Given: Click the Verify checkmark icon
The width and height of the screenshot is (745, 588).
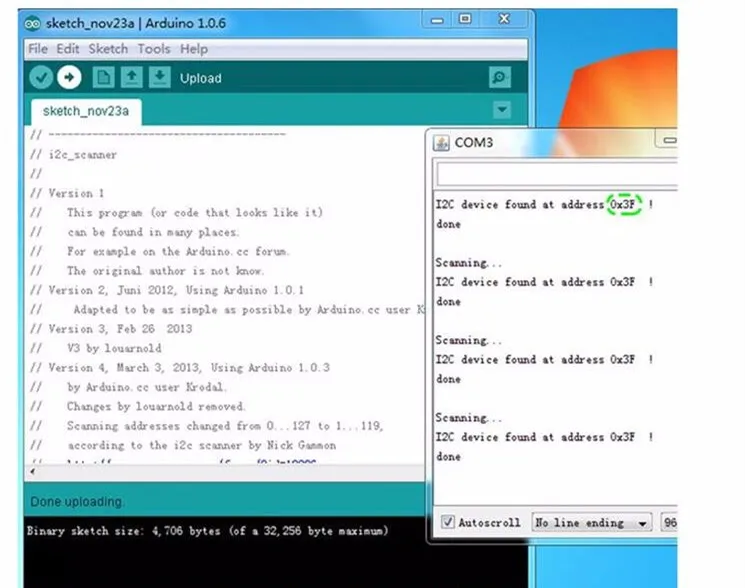Looking at the screenshot, I should pyautogui.click(x=41, y=77).
